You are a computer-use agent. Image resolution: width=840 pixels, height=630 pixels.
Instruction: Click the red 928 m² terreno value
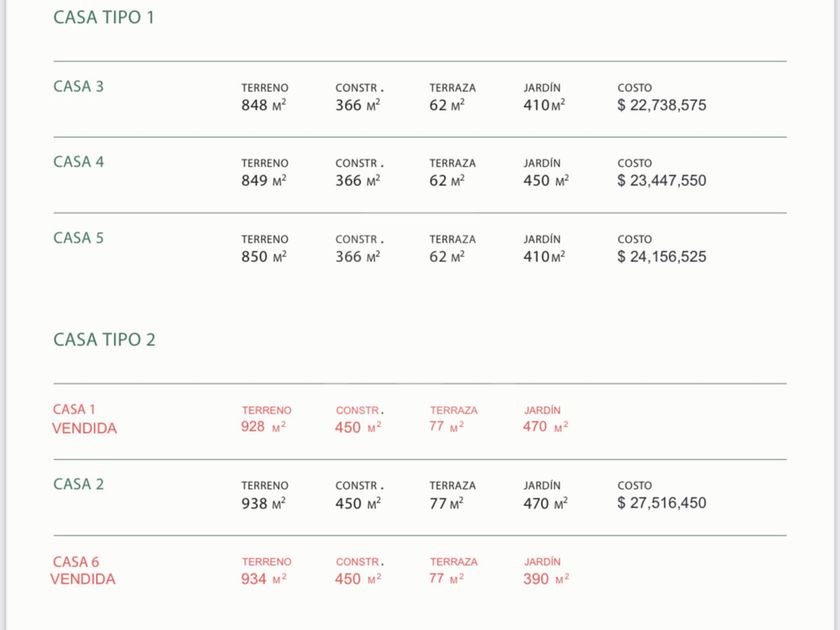(x=263, y=427)
